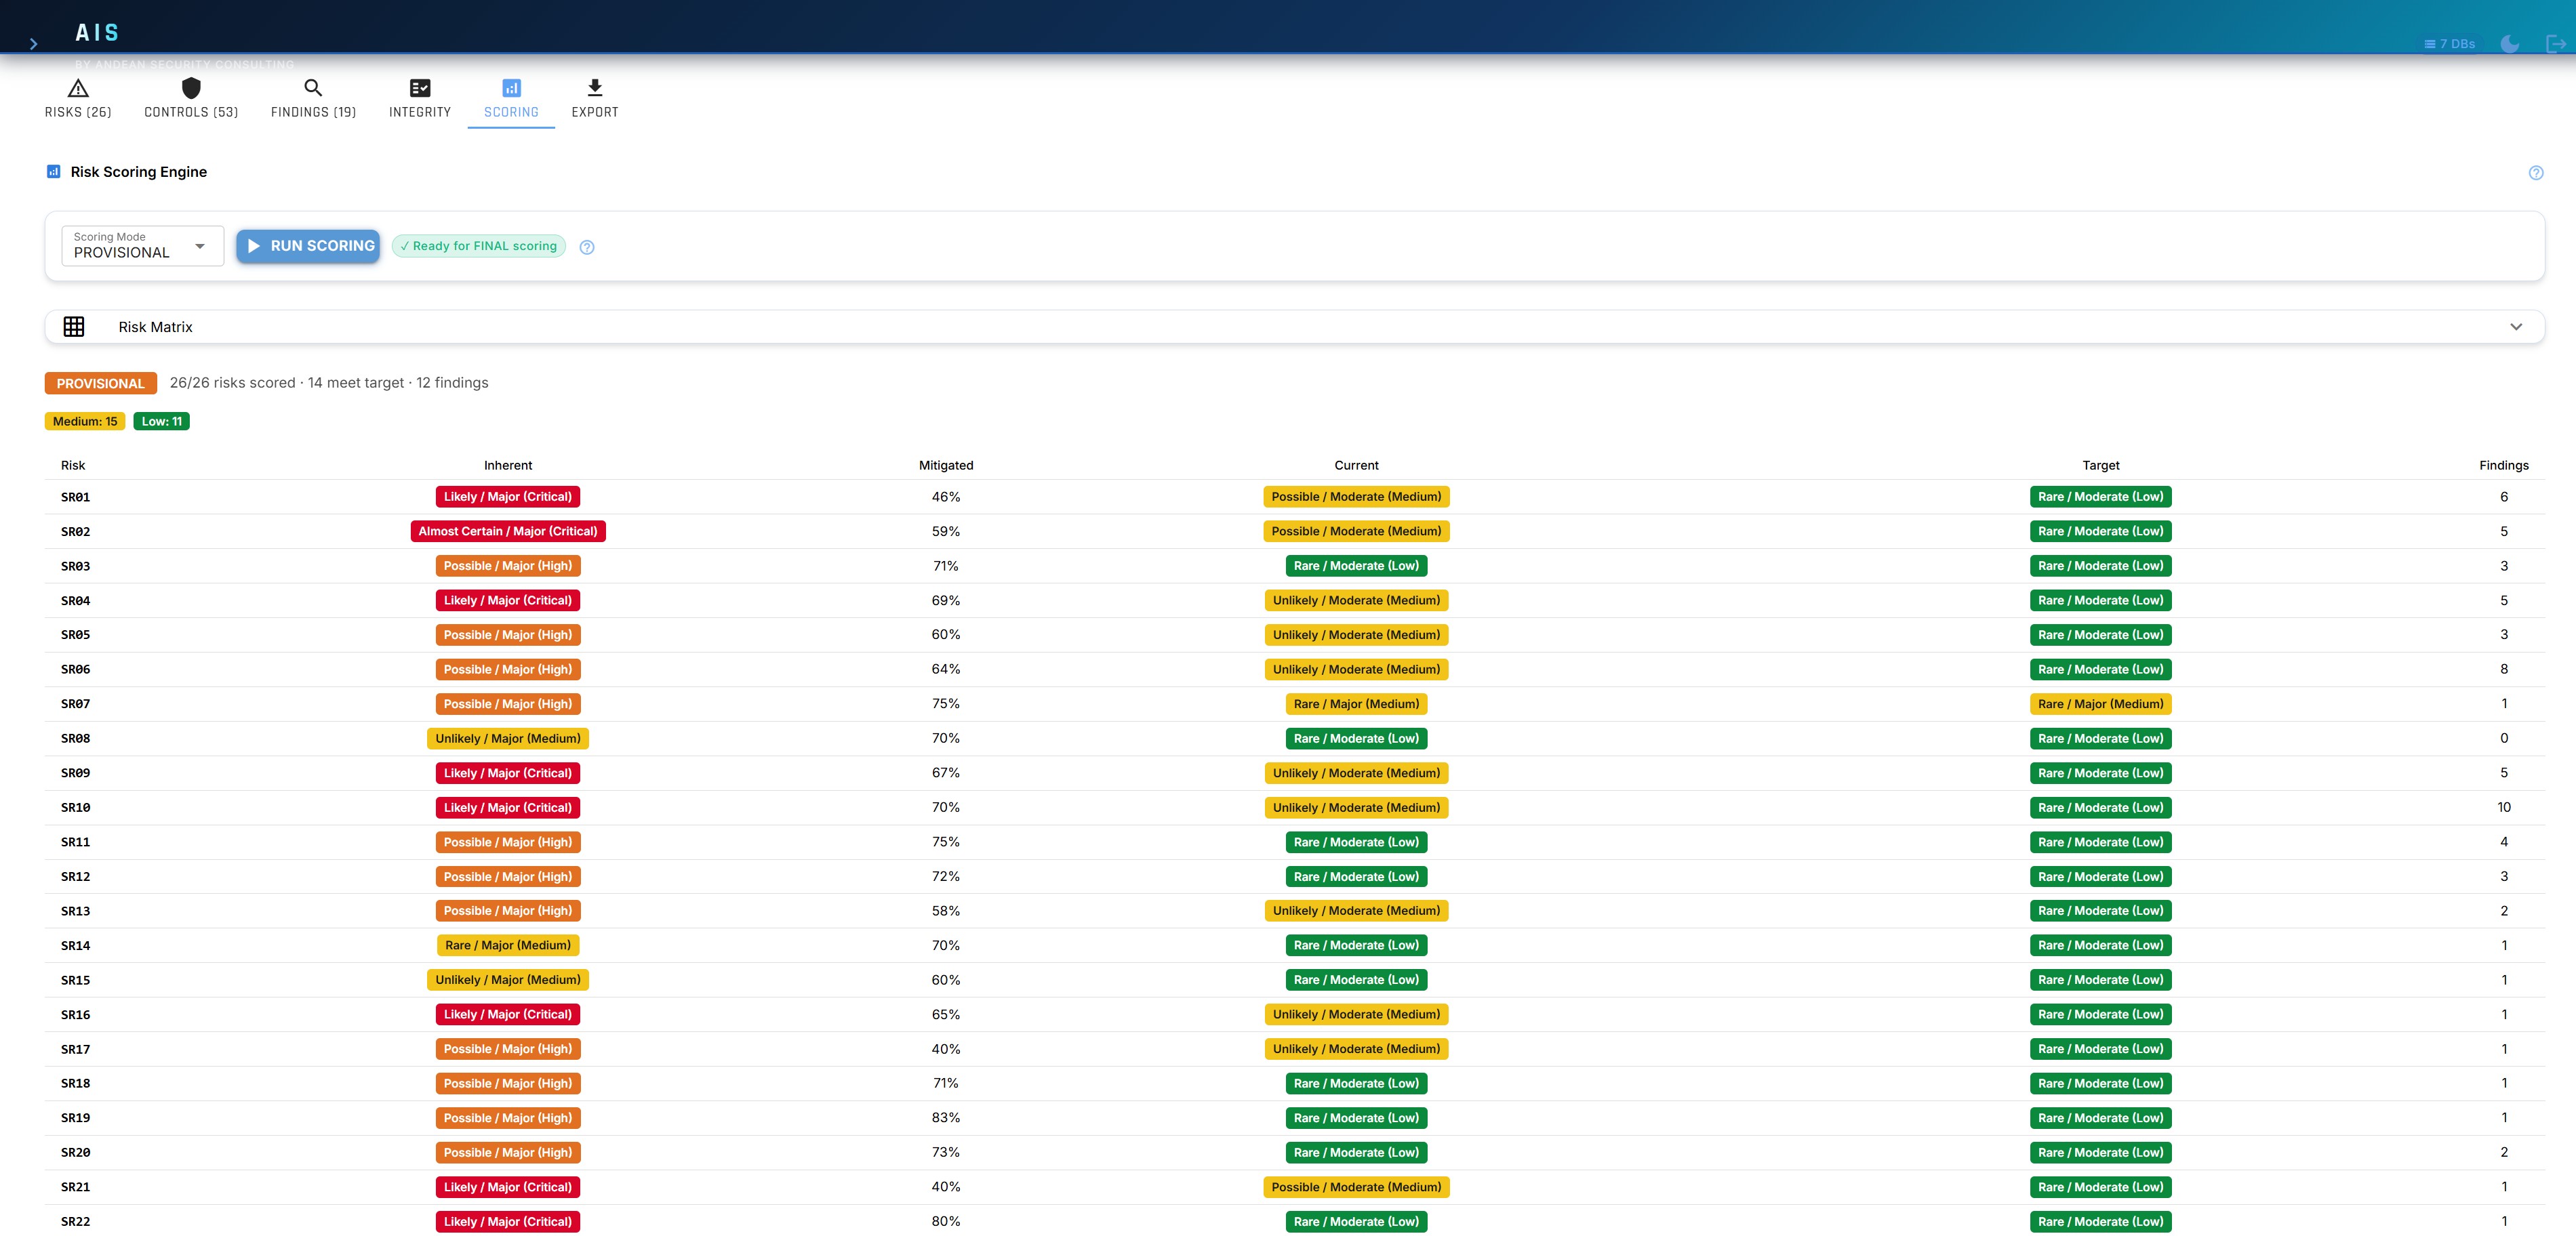Screen dimensions: 2576x1236
Task: Click the Controls shield icon
Action: click(x=191, y=87)
